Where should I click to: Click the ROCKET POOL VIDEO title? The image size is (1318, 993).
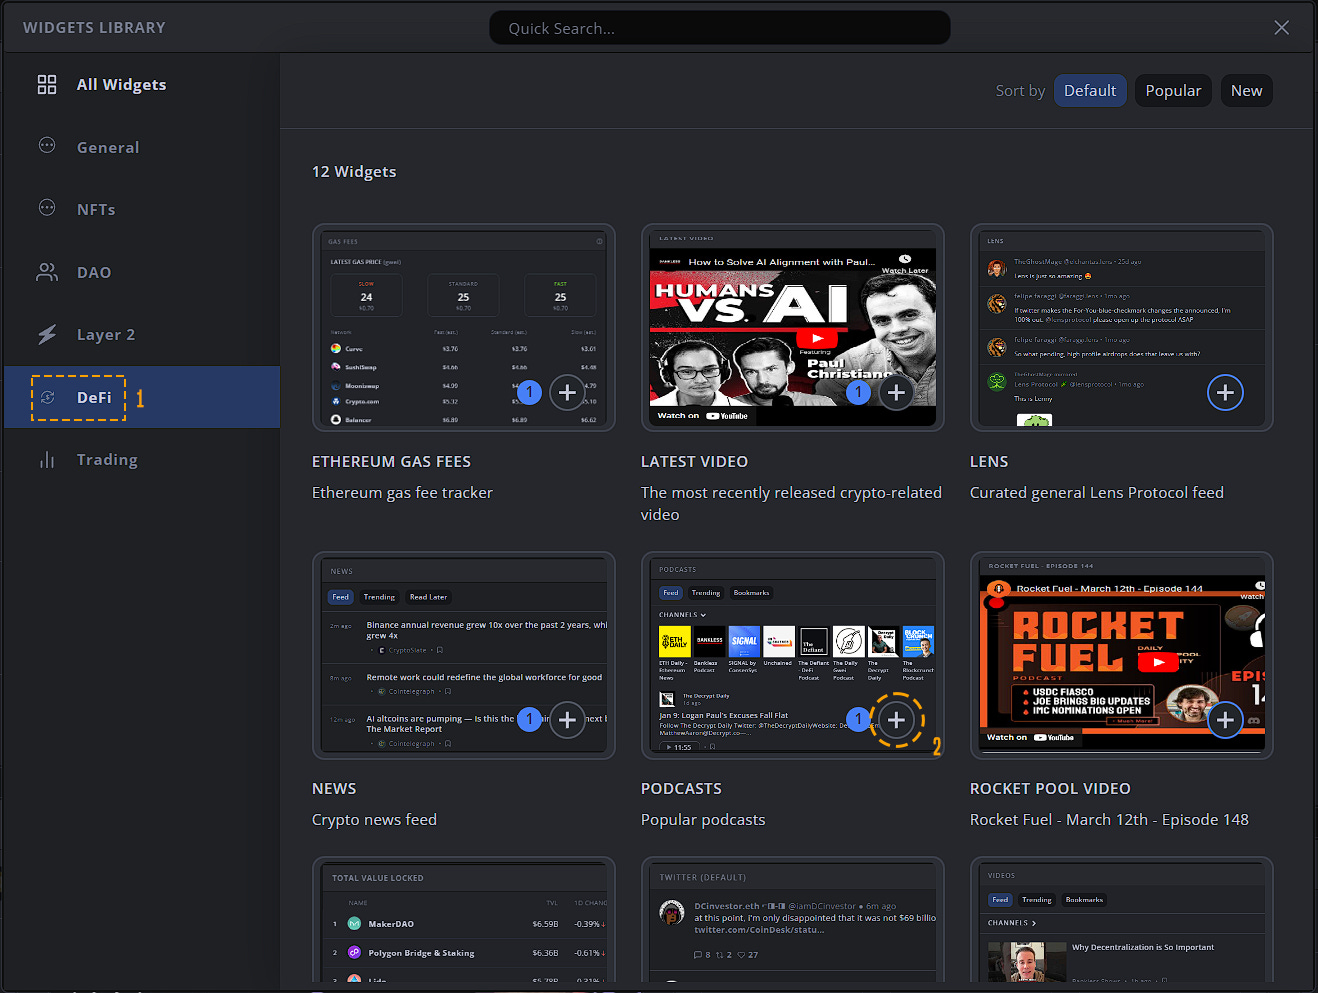tap(1050, 789)
